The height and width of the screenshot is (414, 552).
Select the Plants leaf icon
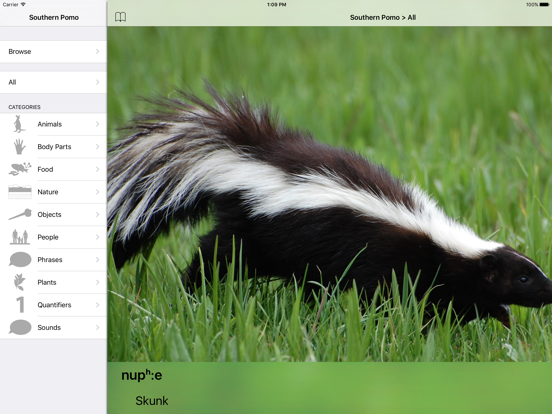pyautogui.click(x=19, y=282)
